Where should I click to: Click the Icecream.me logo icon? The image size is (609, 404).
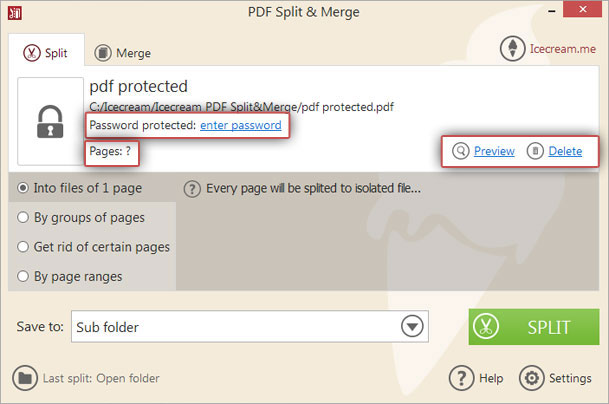[514, 49]
